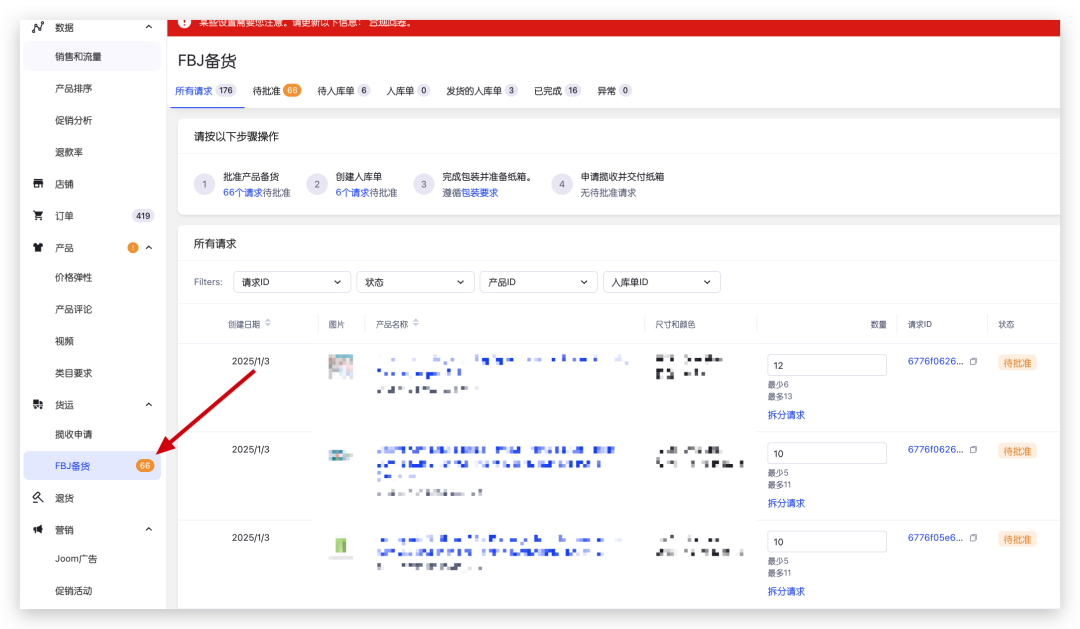Open the 店铺 store icon
This screenshot has width=1080, height=629.
(36, 183)
